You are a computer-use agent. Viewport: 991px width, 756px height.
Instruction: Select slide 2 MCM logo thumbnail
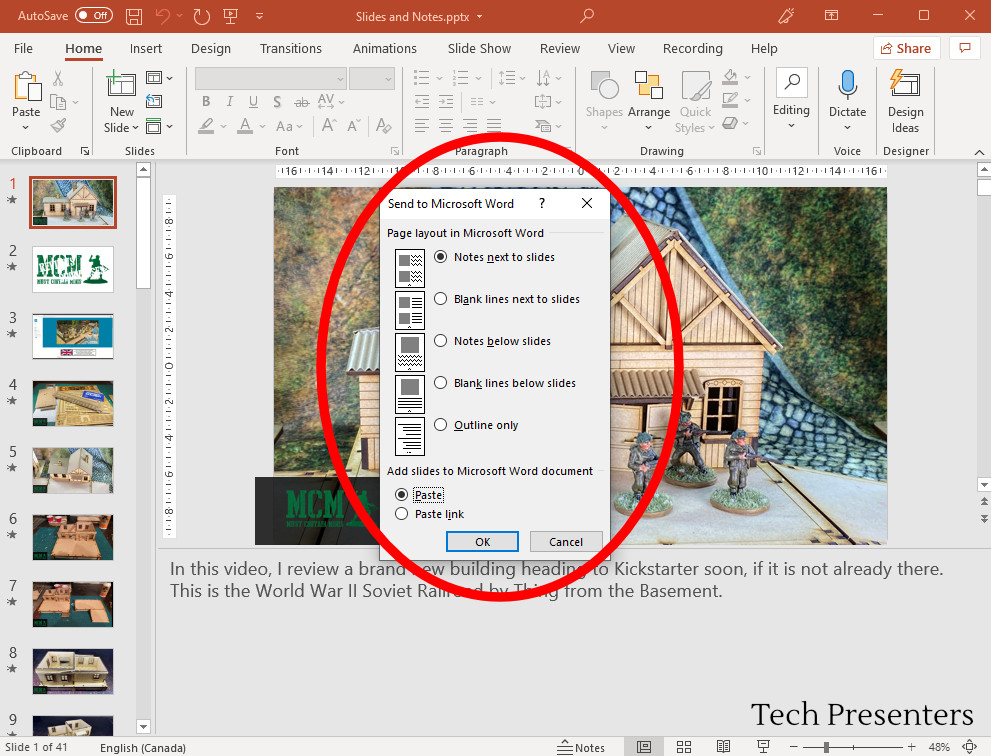pyautogui.click(x=73, y=269)
